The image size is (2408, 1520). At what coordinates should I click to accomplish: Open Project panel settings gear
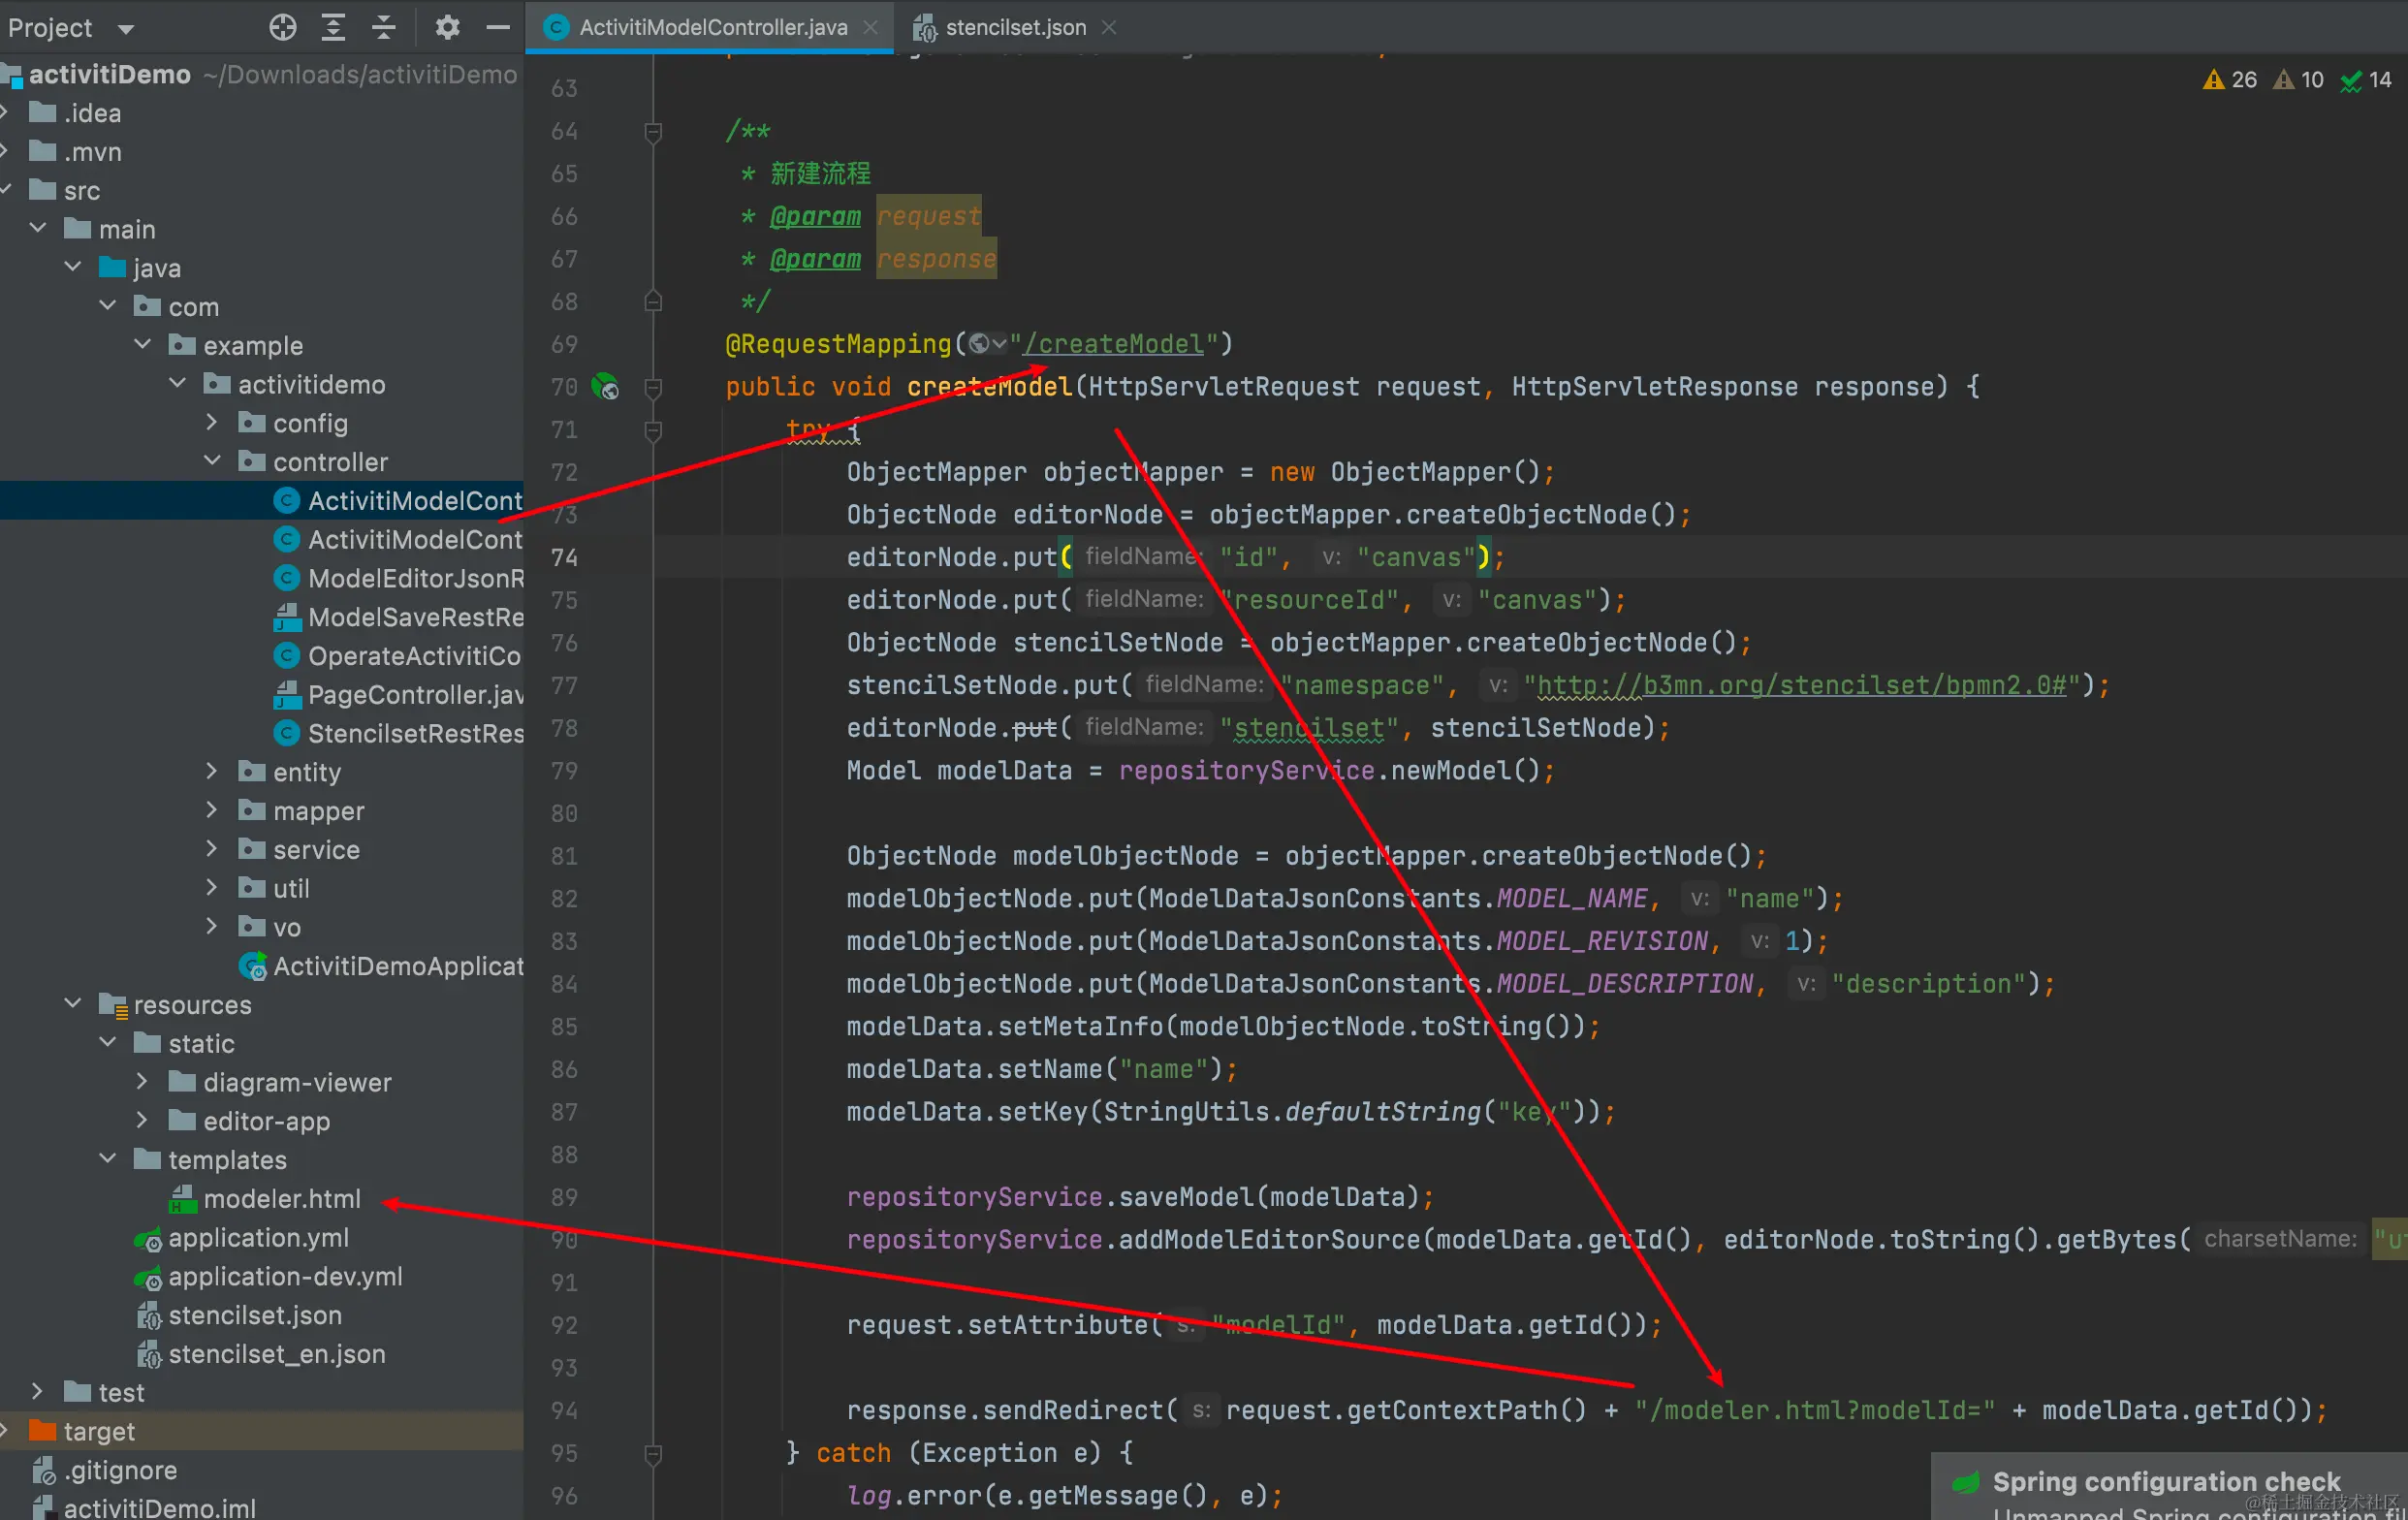447,27
